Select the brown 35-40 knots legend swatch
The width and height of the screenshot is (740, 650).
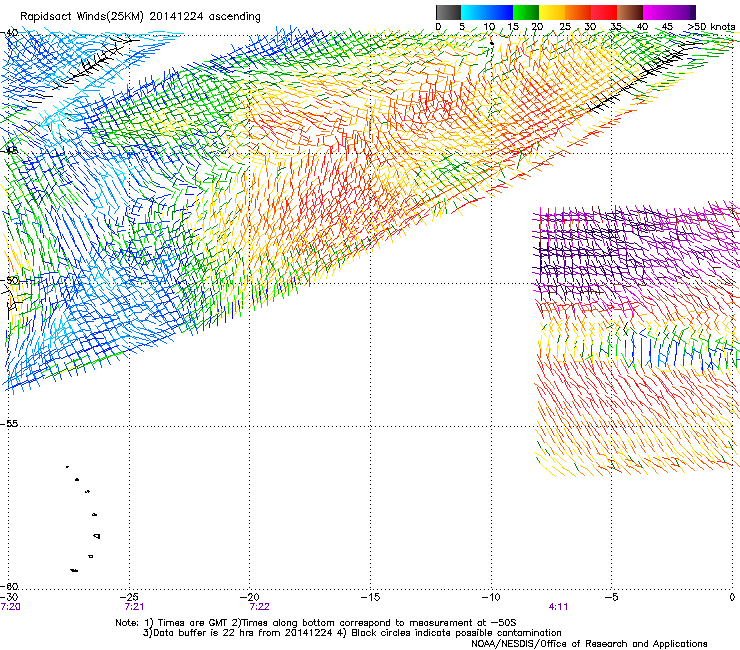click(x=630, y=12)
